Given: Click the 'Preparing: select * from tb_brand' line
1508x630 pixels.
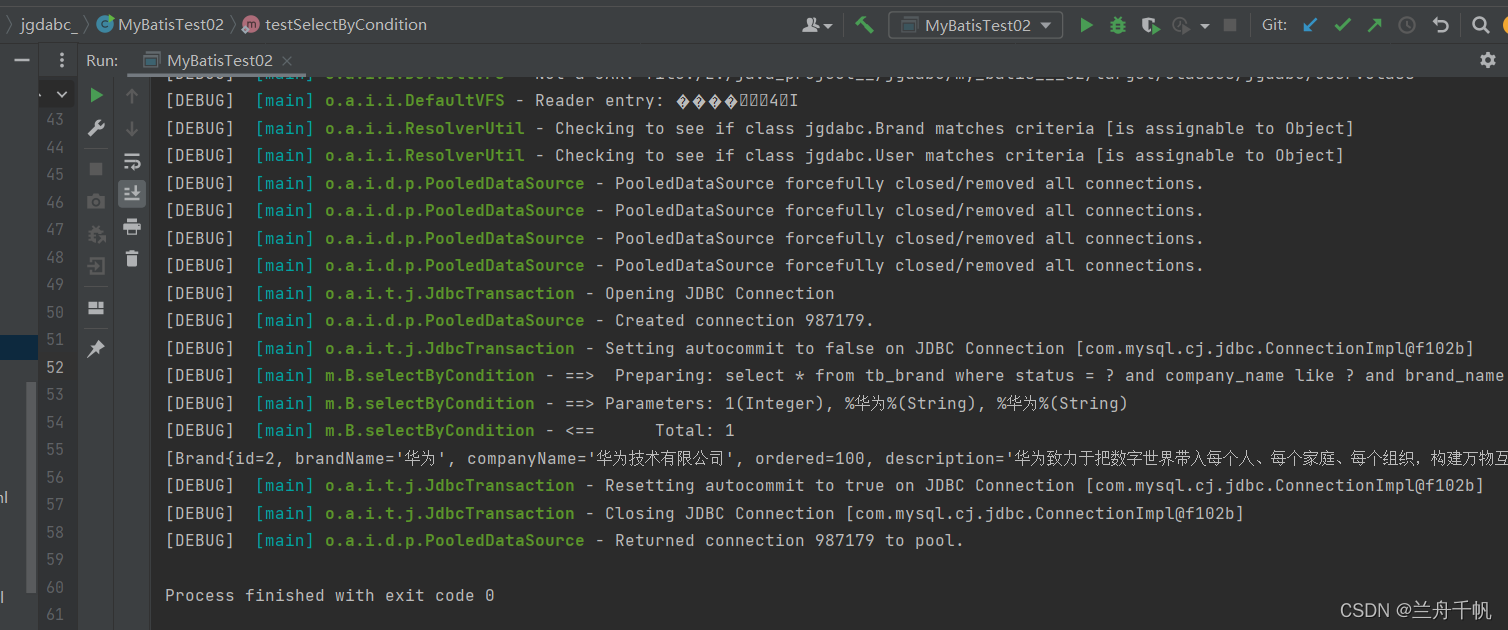Looking at the screenshot, I should tap(836, 375).
